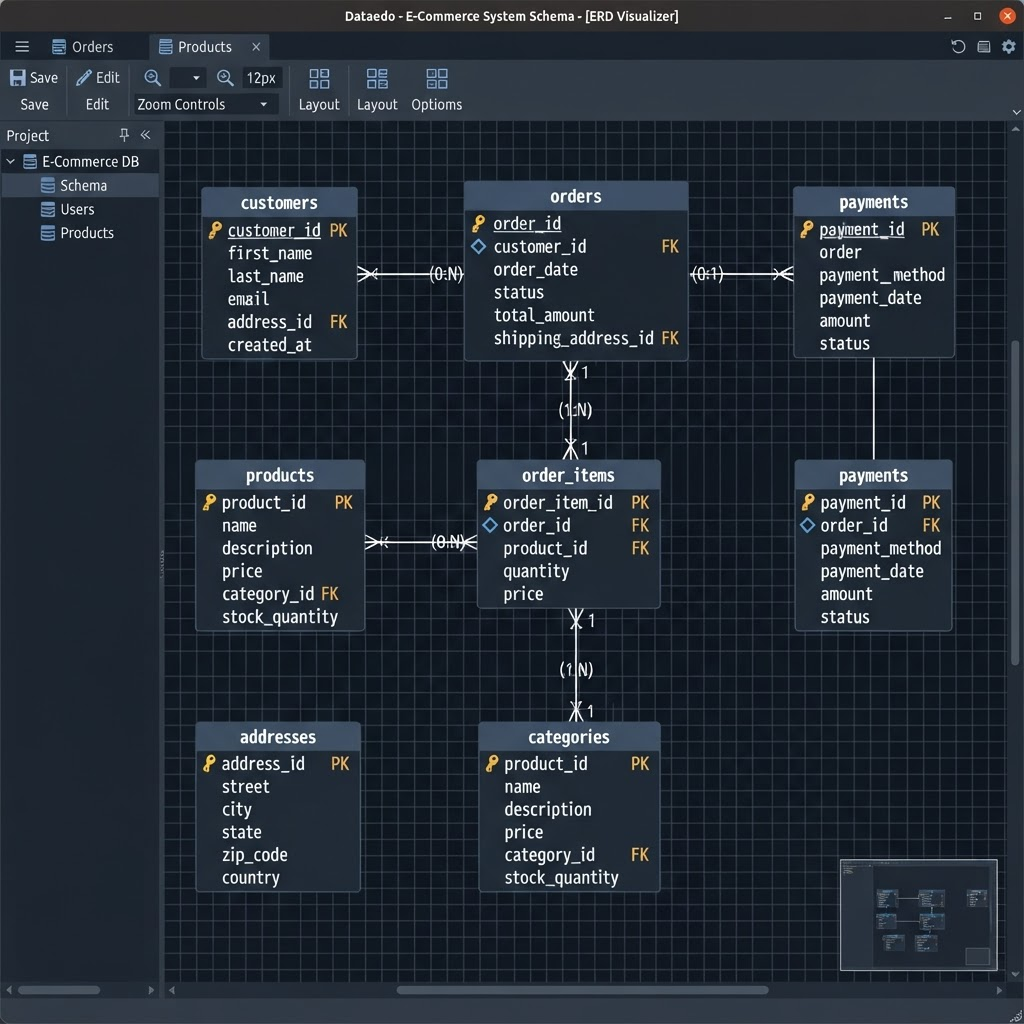1024x1024 pixels.
Task: Pin the Project panel
Action: click(x=124, y=135)
